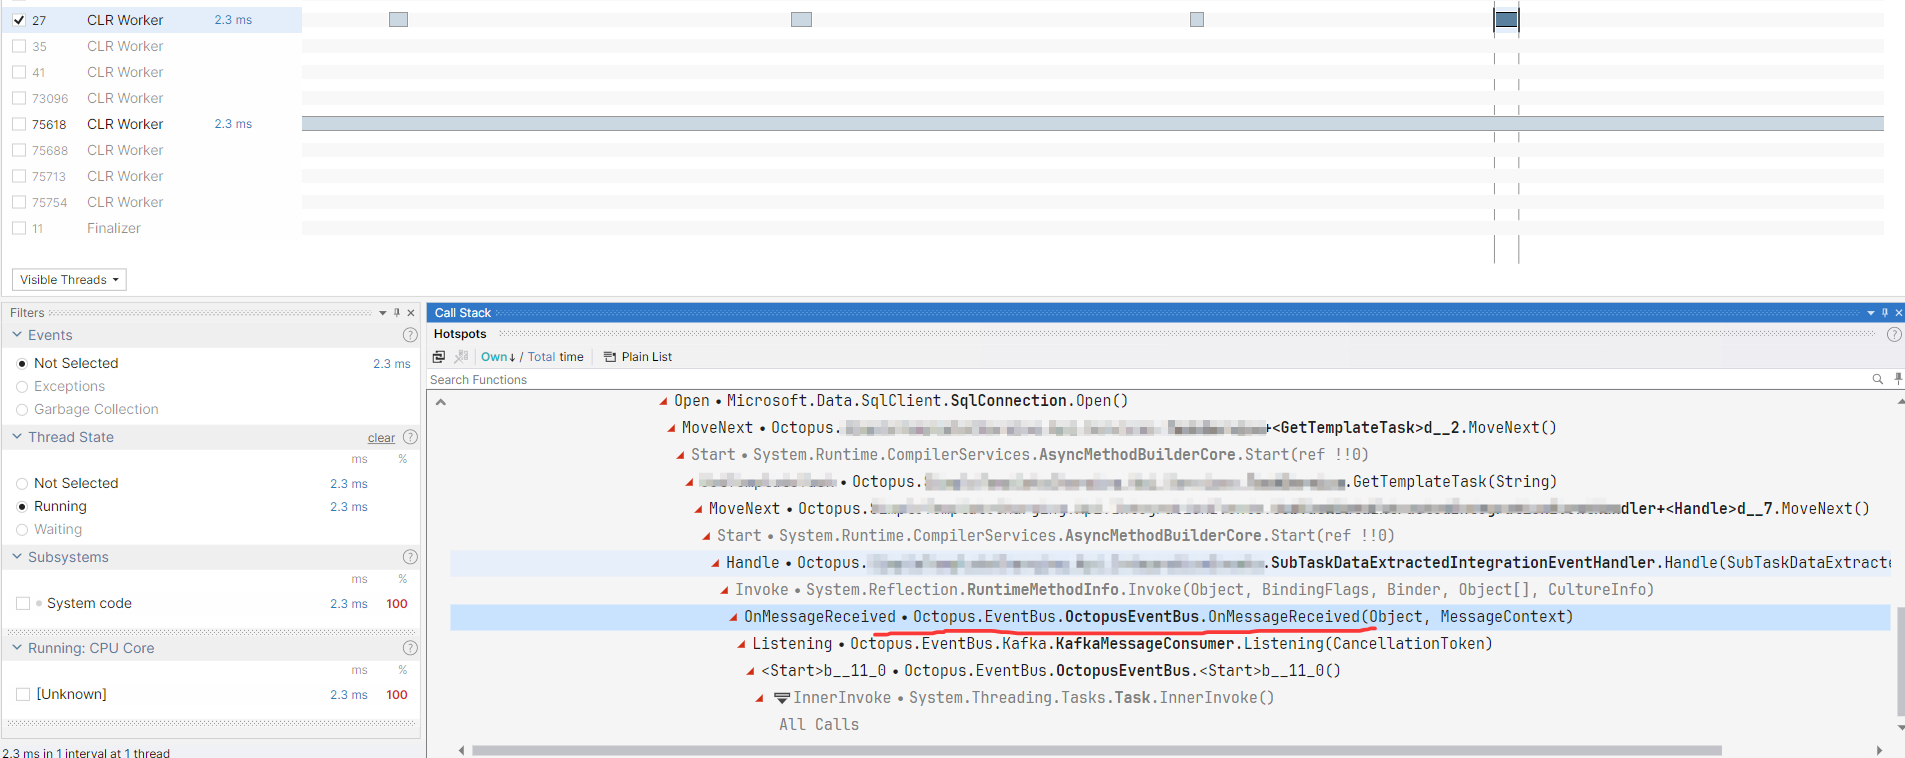Click the open-in-new-window icon beside Own time
The height and width of the screenshot is (758, 1905).
439,357
